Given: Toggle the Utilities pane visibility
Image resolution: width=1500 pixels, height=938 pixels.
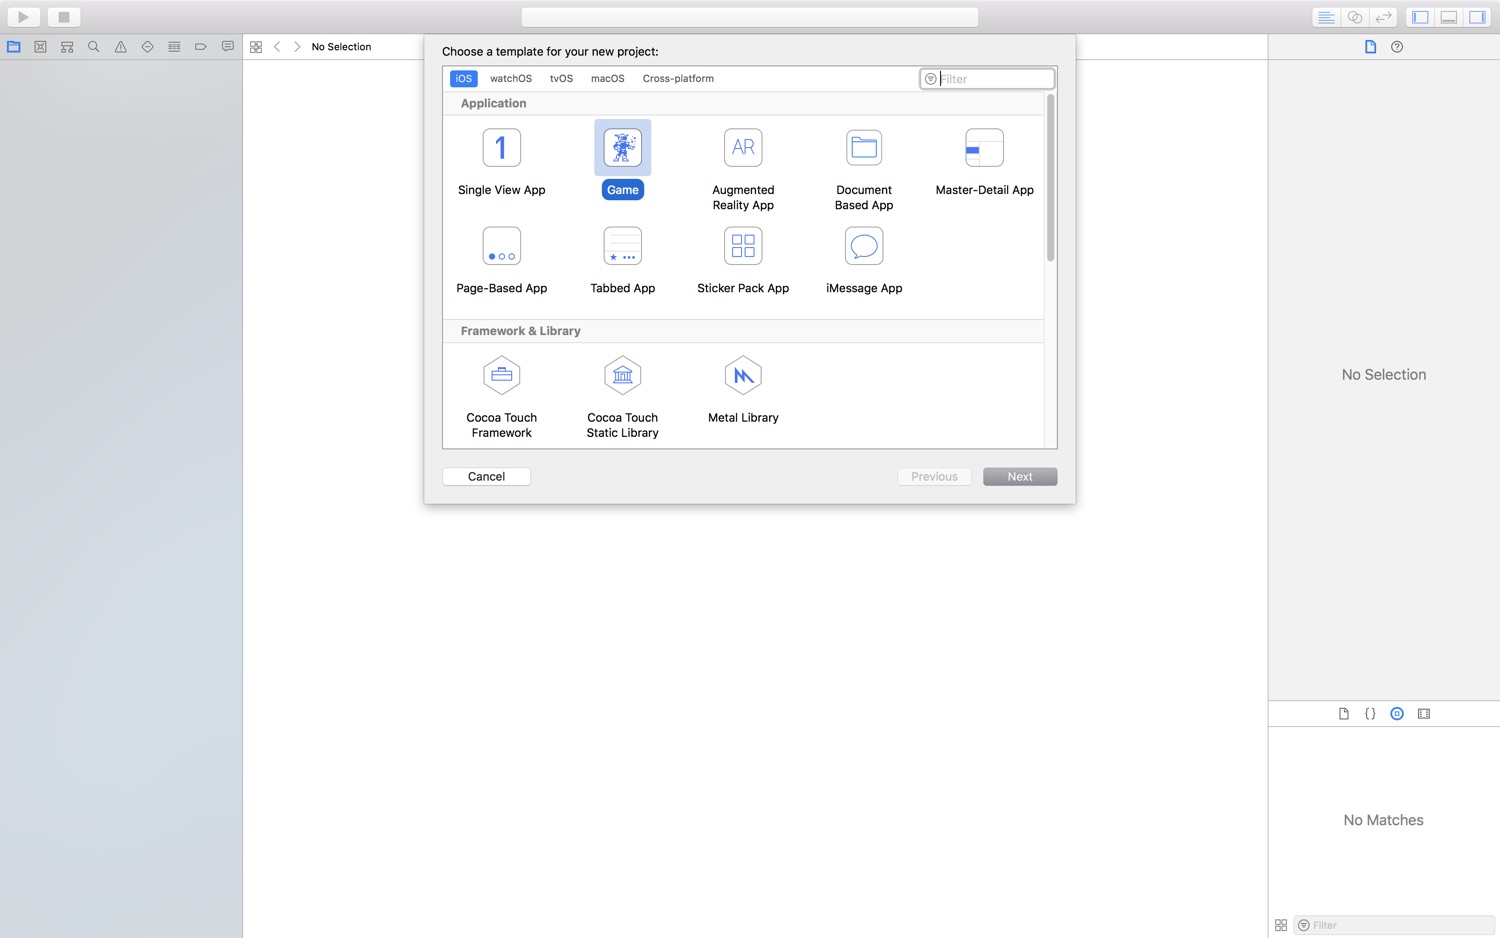Looking at the screenshot, I should point(1477,17).
